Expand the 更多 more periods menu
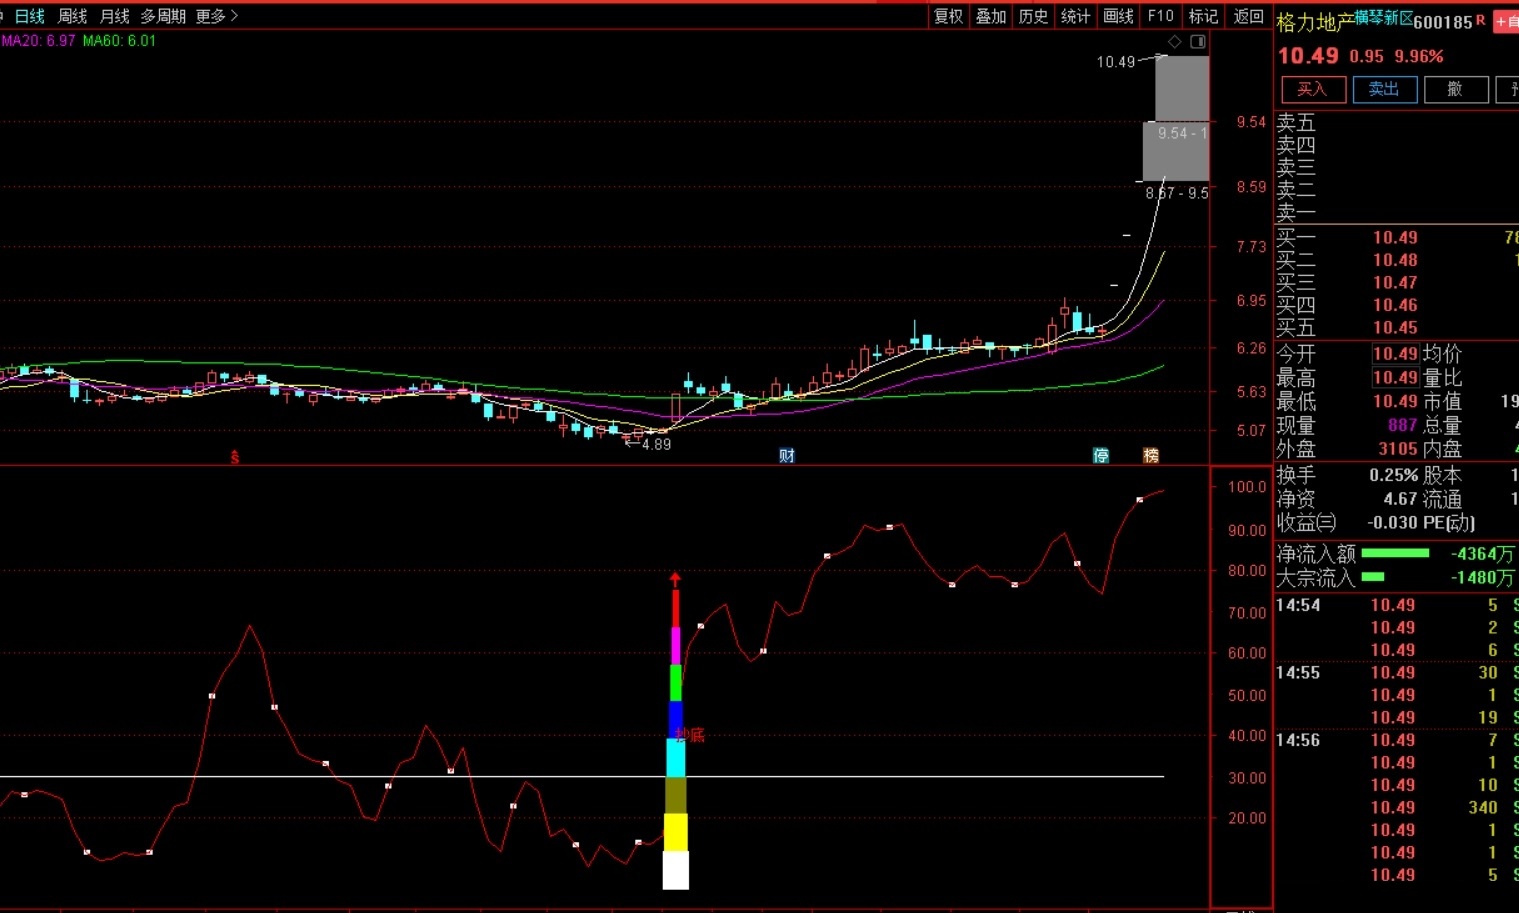The image size is (1519, 913). click(217, 16)
